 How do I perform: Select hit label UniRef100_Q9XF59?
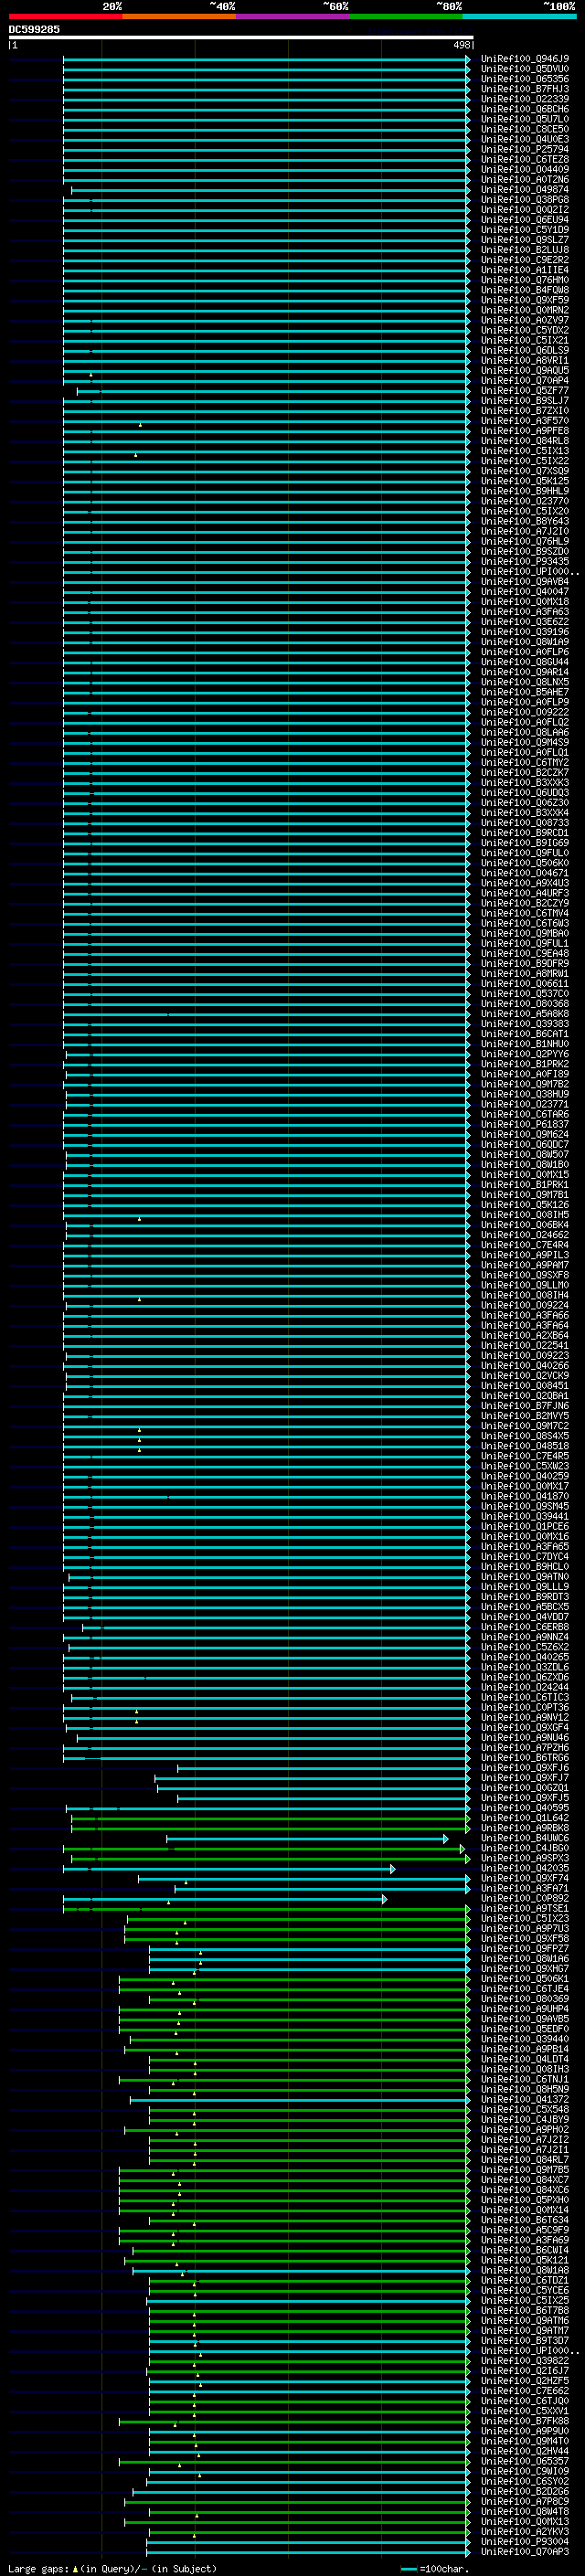coord(525,300)
